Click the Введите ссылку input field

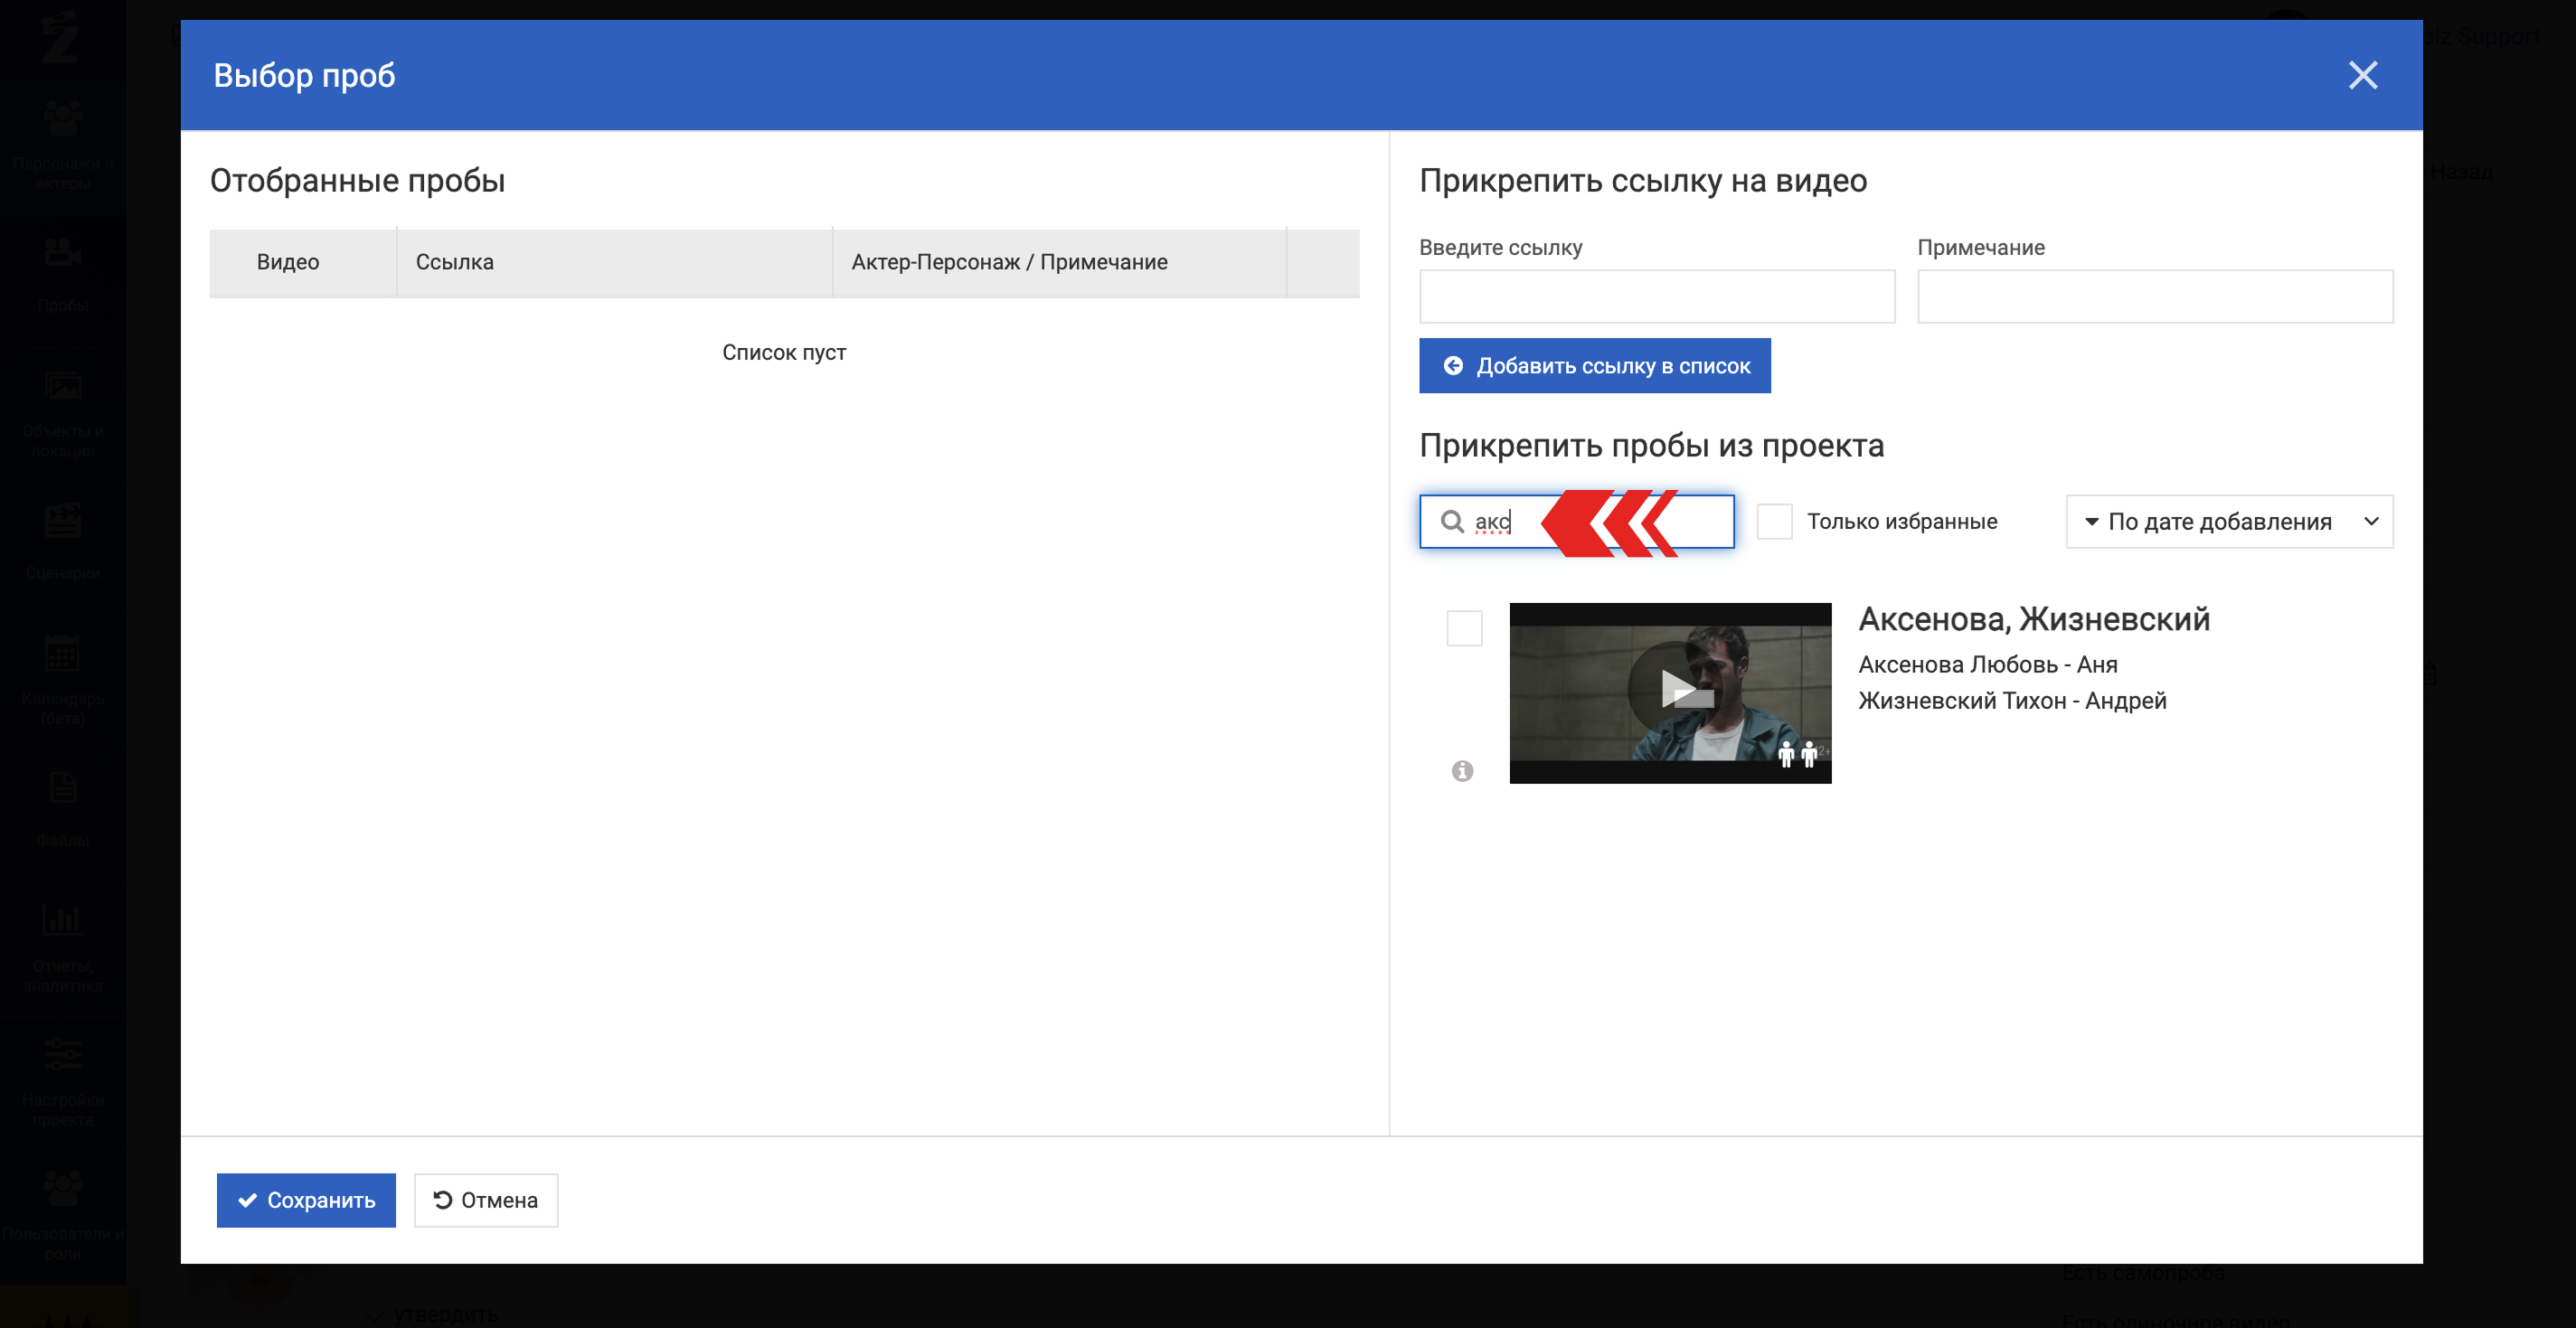(1656, 297)
